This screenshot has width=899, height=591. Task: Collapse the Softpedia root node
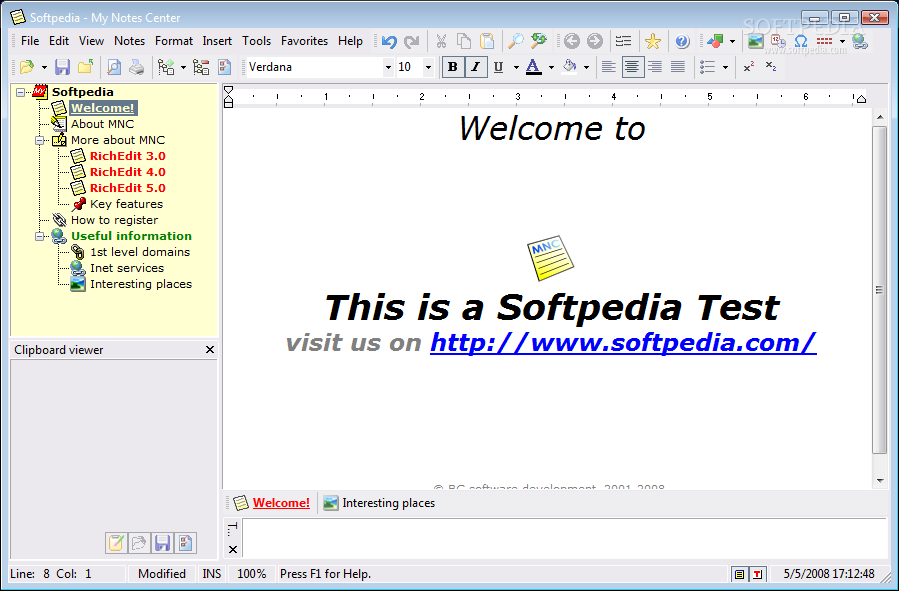[21, 92]
